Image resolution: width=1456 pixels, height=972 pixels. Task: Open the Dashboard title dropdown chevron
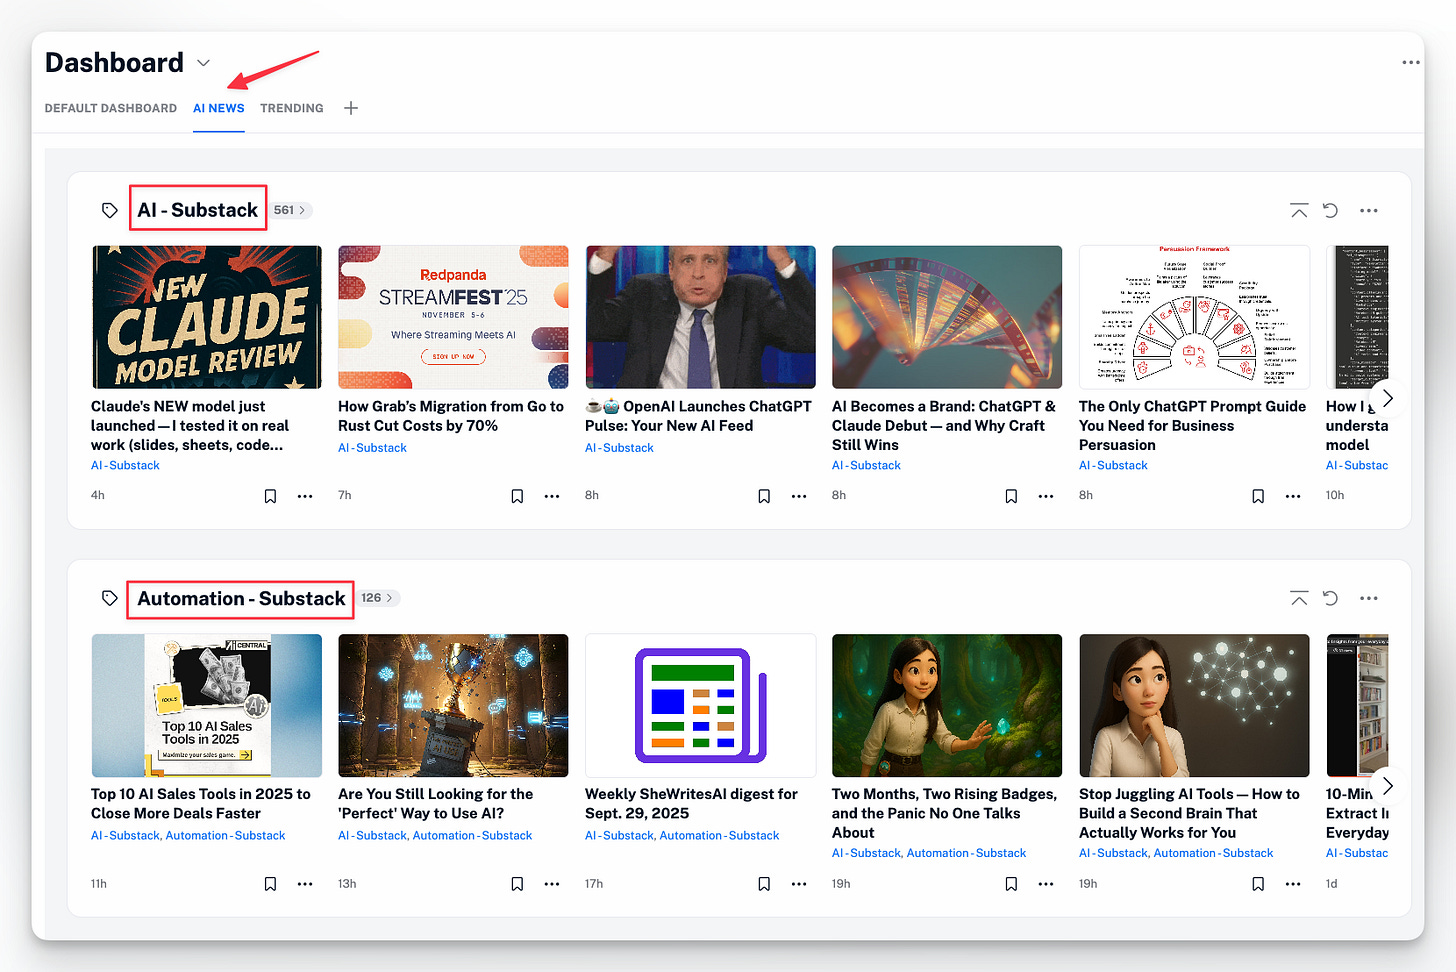pyautogui.click(x=203, y=63)
